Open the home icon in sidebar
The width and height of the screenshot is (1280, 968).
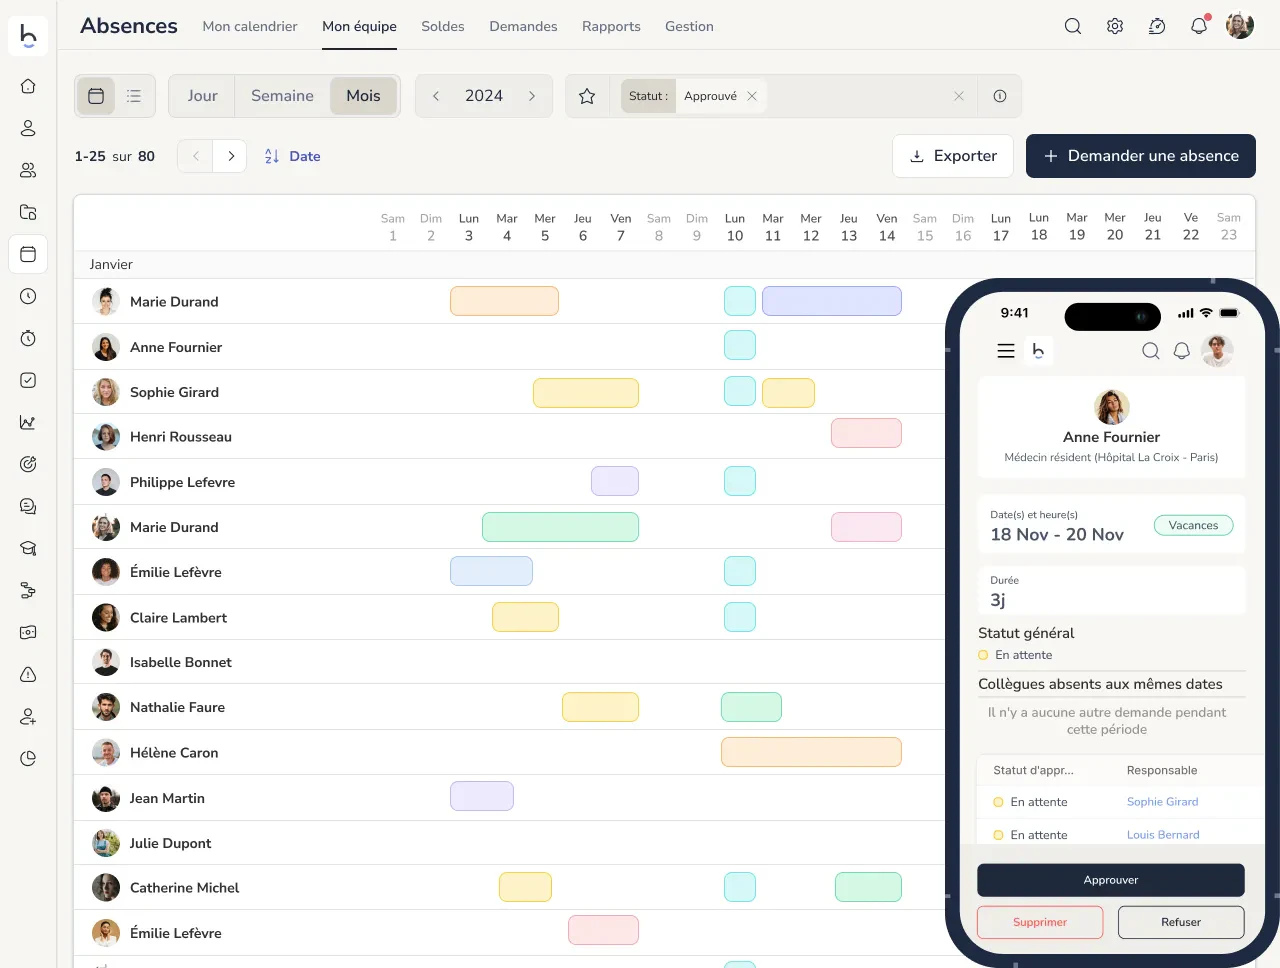click(28, 86)
